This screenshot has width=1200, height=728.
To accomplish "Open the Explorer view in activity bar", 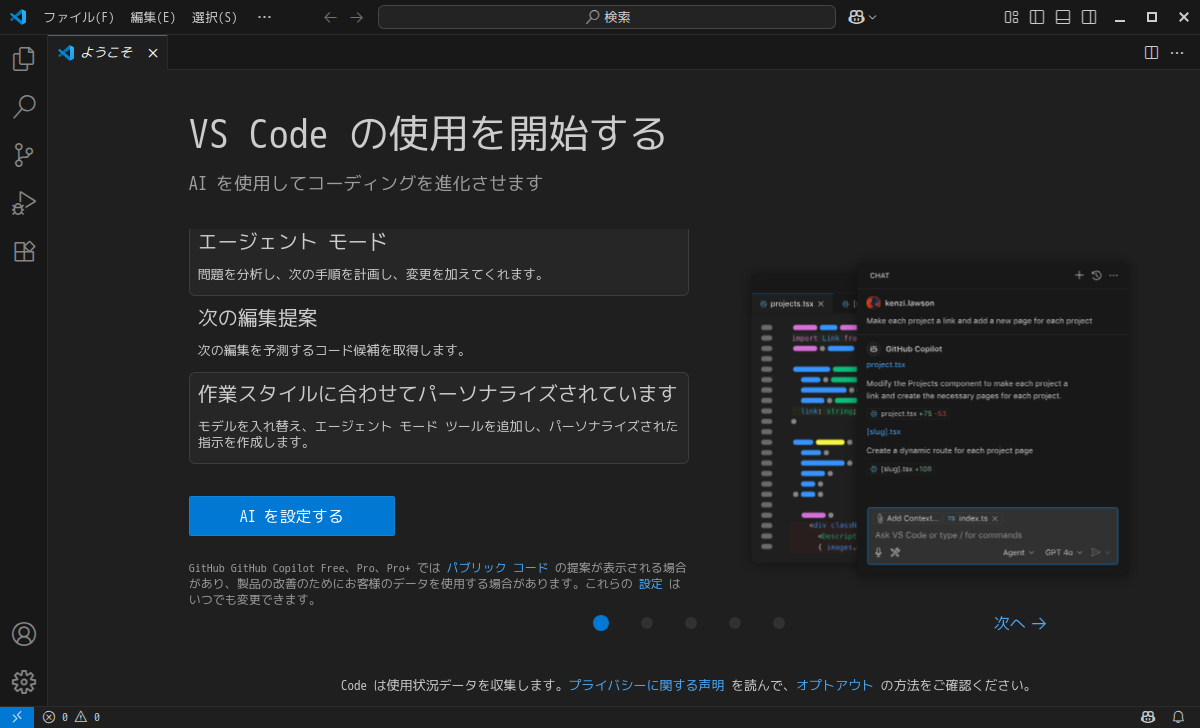I will pos(24,59).
